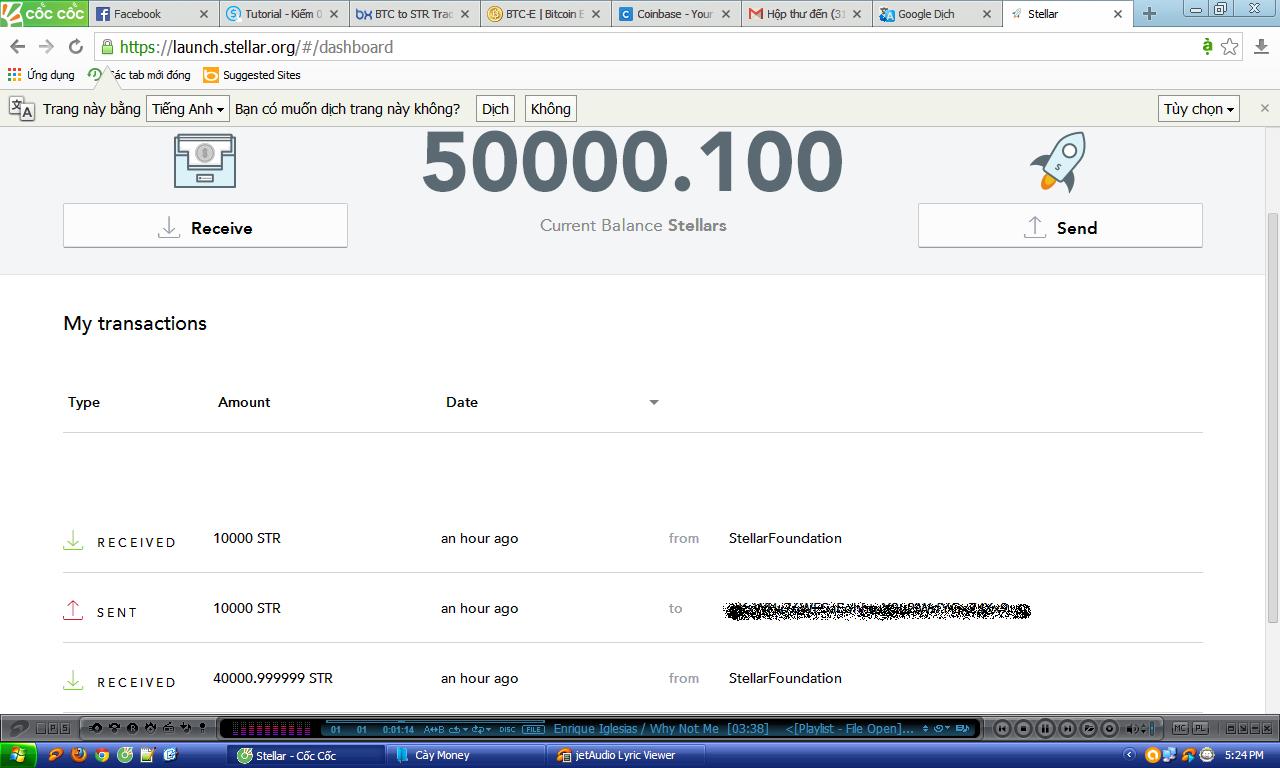Select FILE mode in jetAudio
Image resolution: width=1280 pixels, height=768 pixels.
point(533,729)
